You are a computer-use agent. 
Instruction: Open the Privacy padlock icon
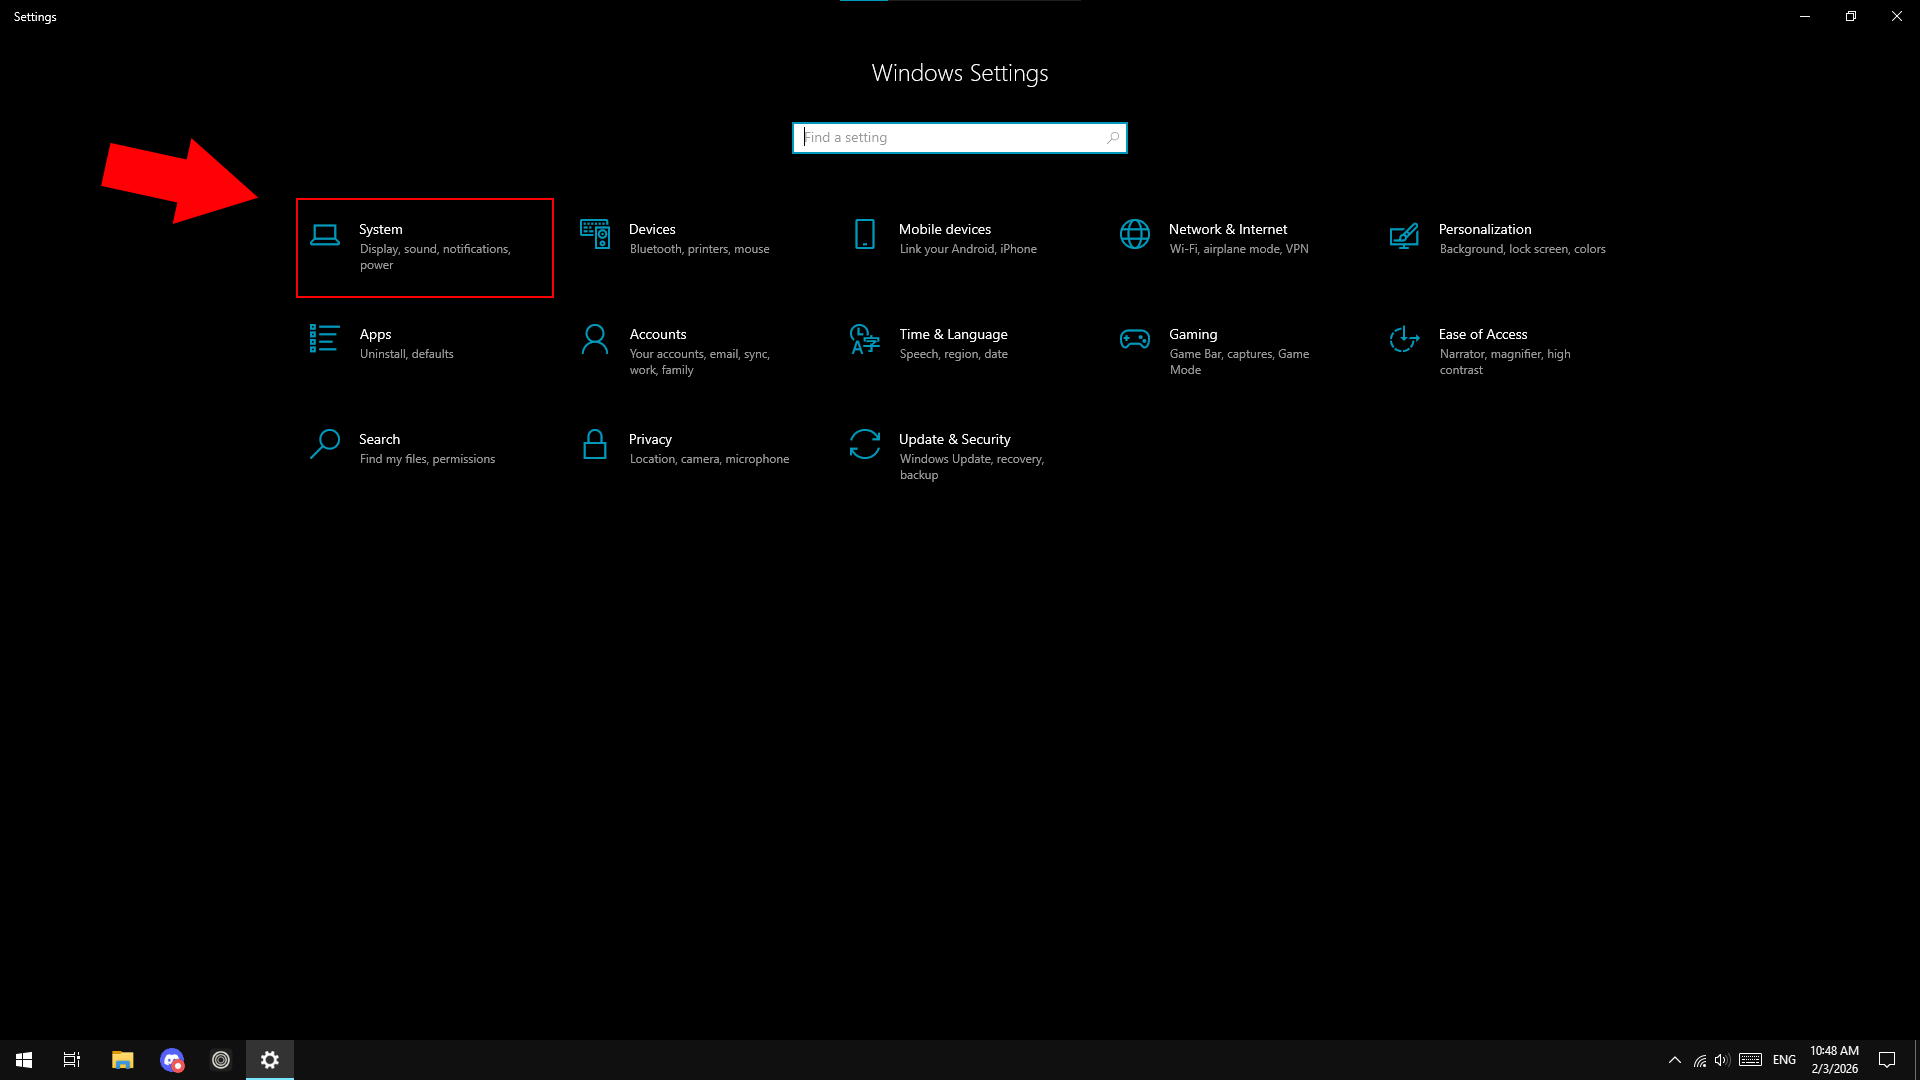coord(595,445)
